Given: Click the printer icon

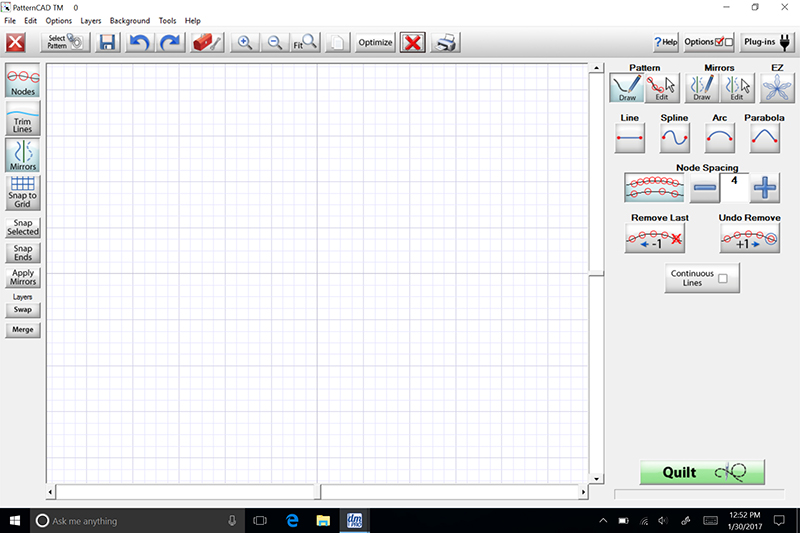Looking at the screenshot, I should [x=444, y=43].
